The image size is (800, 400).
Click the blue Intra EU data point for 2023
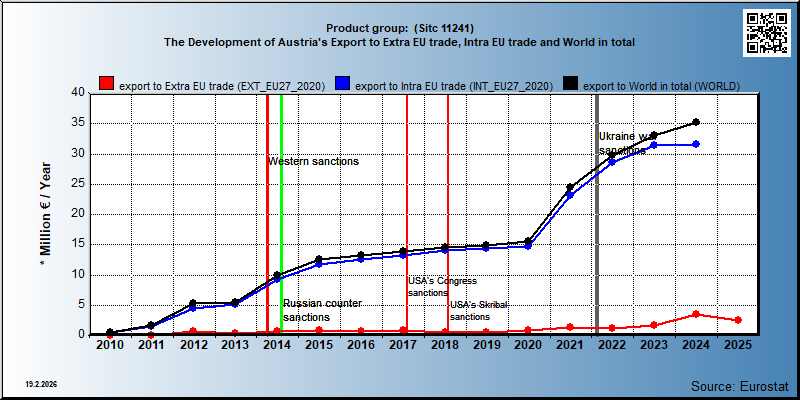pyautogui.click(x=654, y=145)
